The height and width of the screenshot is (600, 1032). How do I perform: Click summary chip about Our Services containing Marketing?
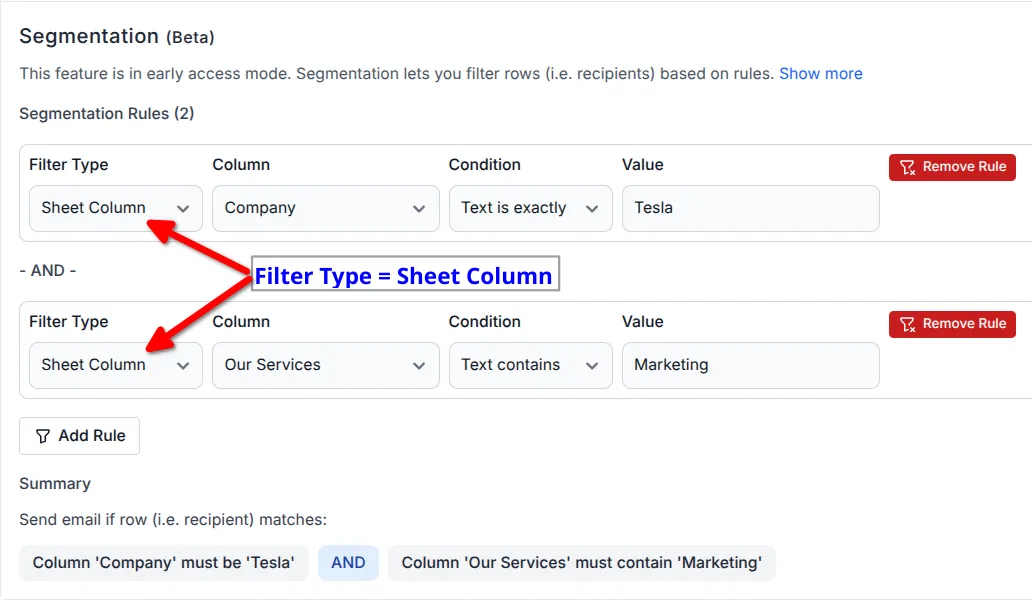pos(583,562)
